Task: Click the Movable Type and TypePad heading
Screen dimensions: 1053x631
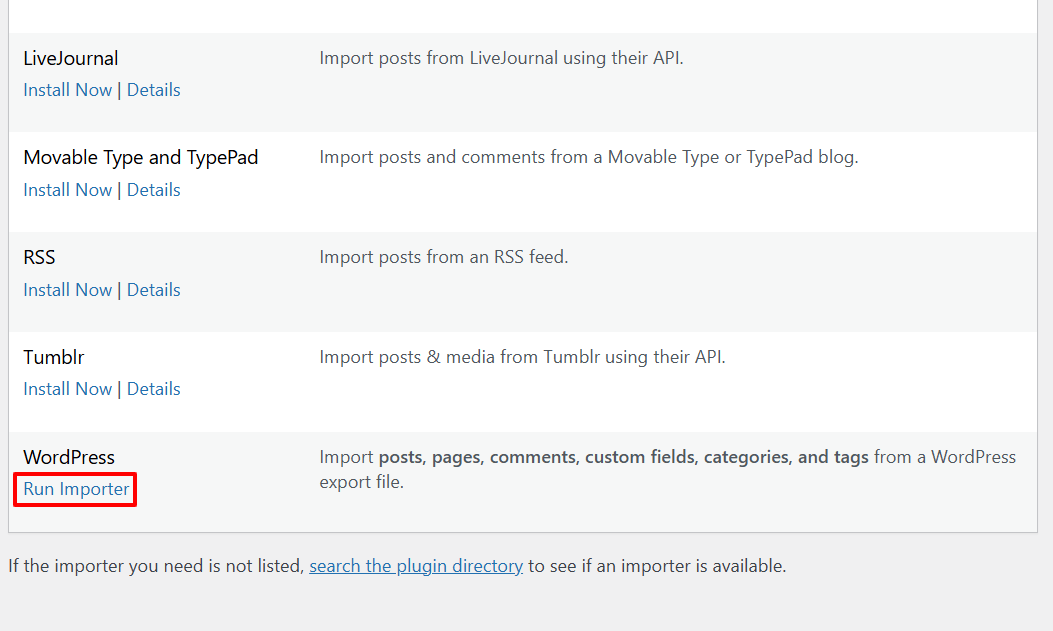Action: 141,158
